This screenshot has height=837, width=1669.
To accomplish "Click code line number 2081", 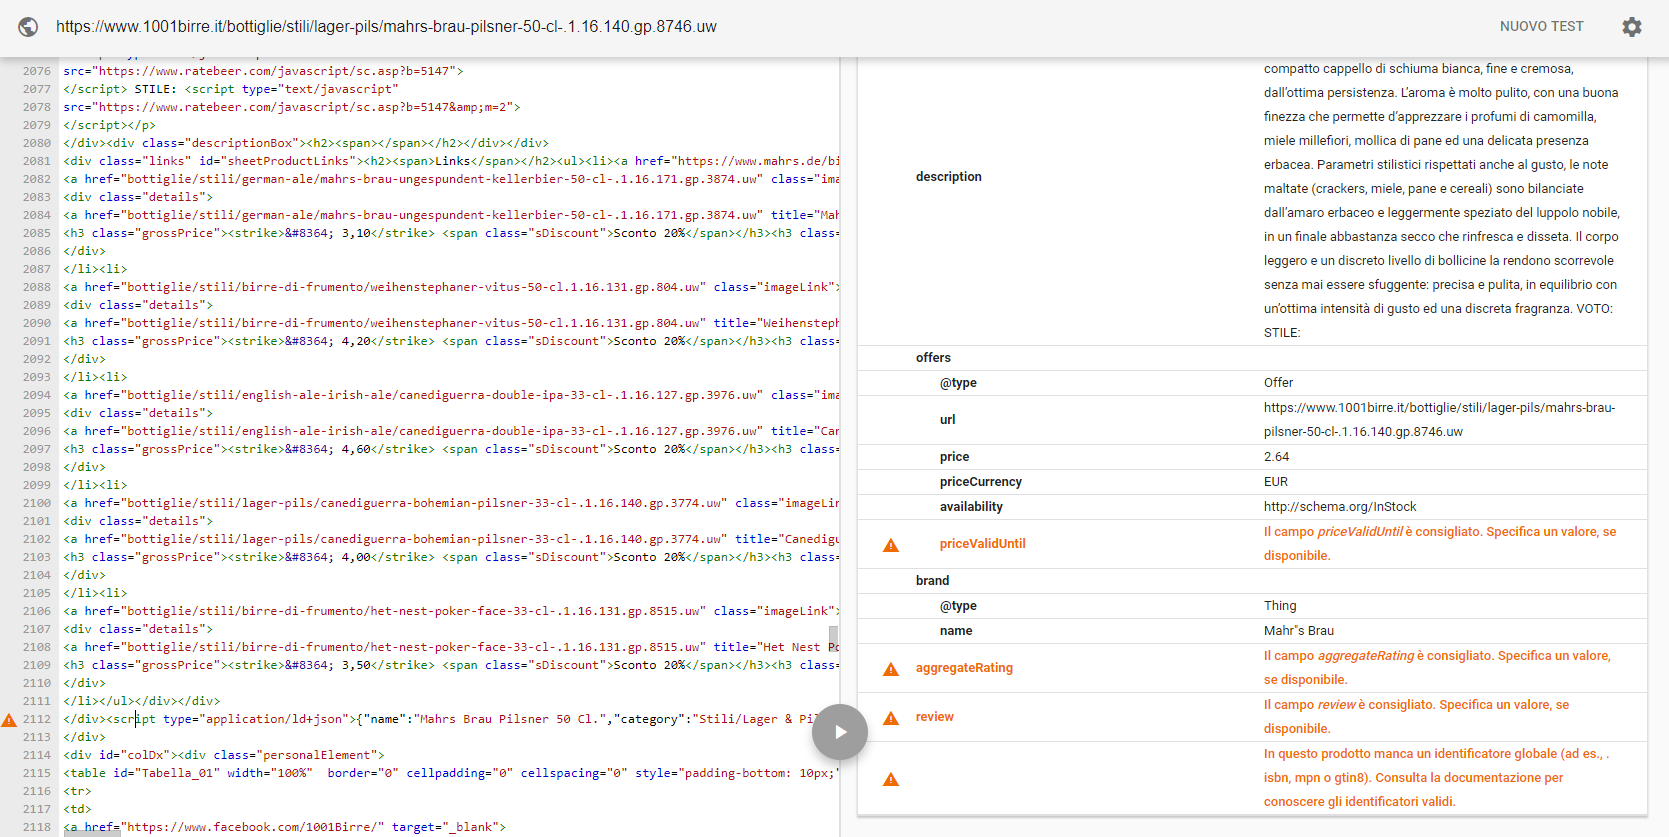I will click(37, 161).
